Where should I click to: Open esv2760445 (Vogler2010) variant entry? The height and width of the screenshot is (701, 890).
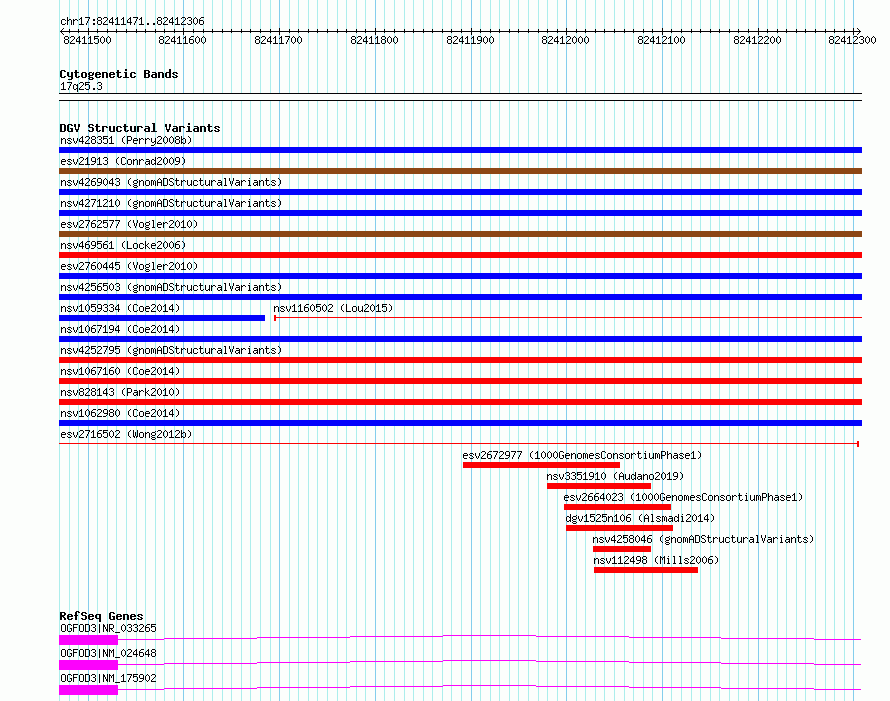(x=129, y=266)
